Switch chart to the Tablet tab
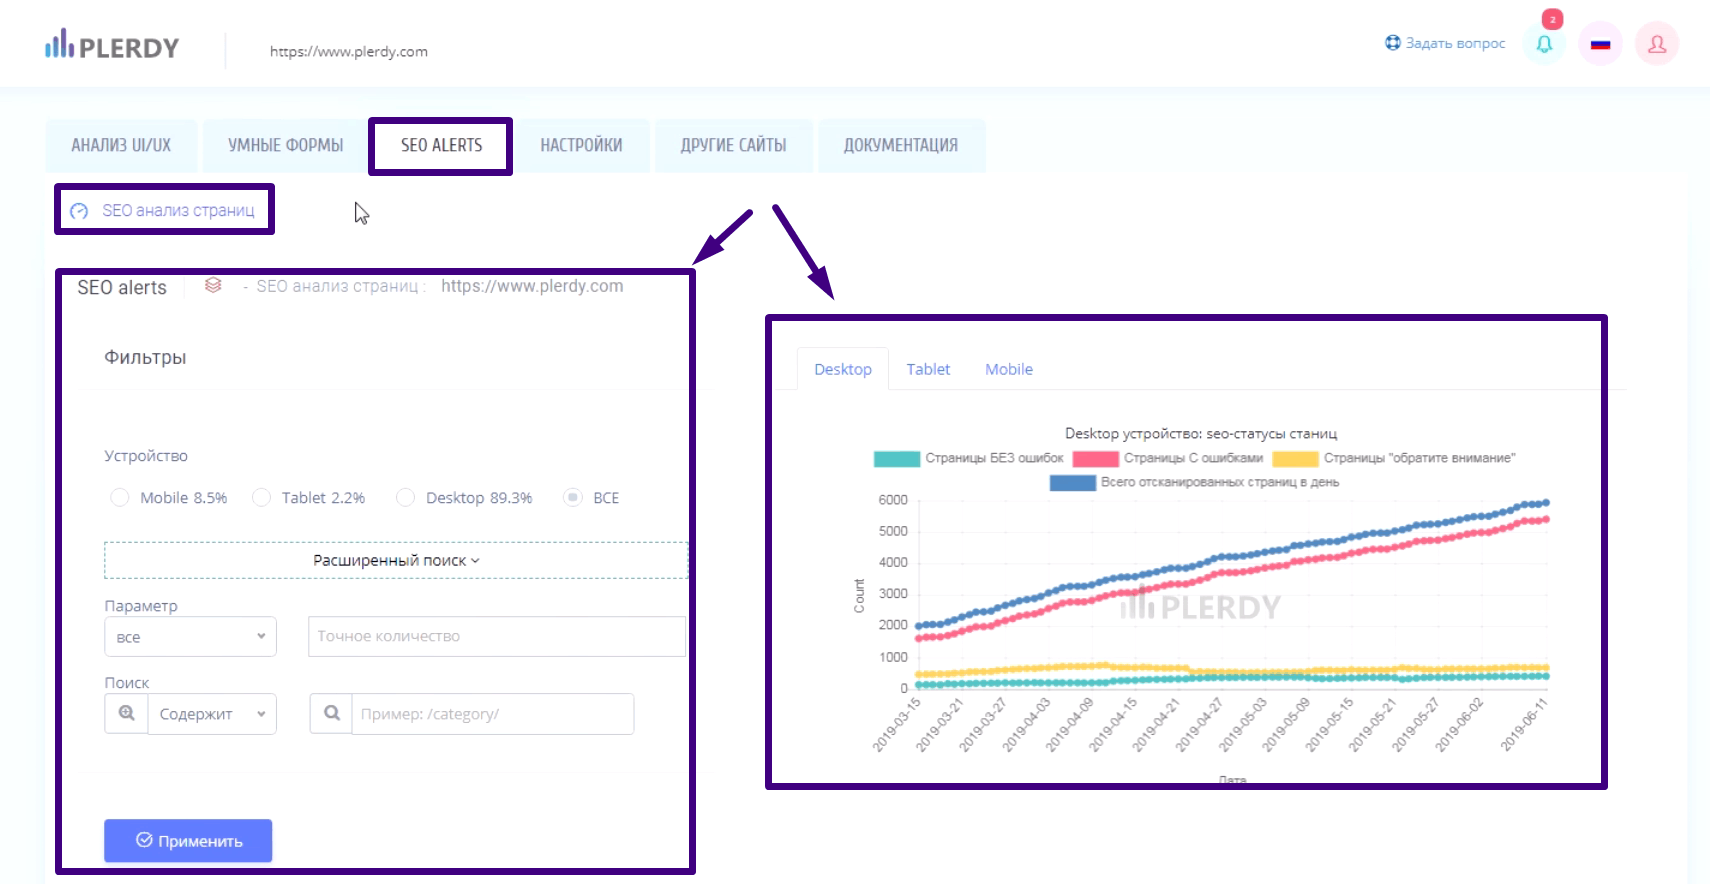The image size is (1710, 884). 928,369
